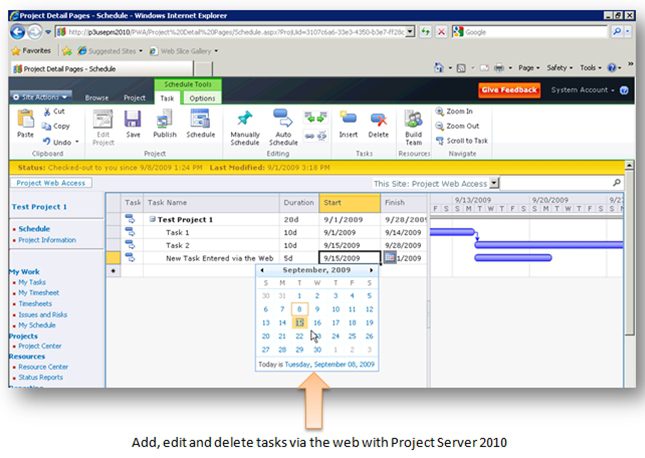Click the Paste icon in Clipboard group
The height and width of the screenshot is (458, 645).
[26, 119]
